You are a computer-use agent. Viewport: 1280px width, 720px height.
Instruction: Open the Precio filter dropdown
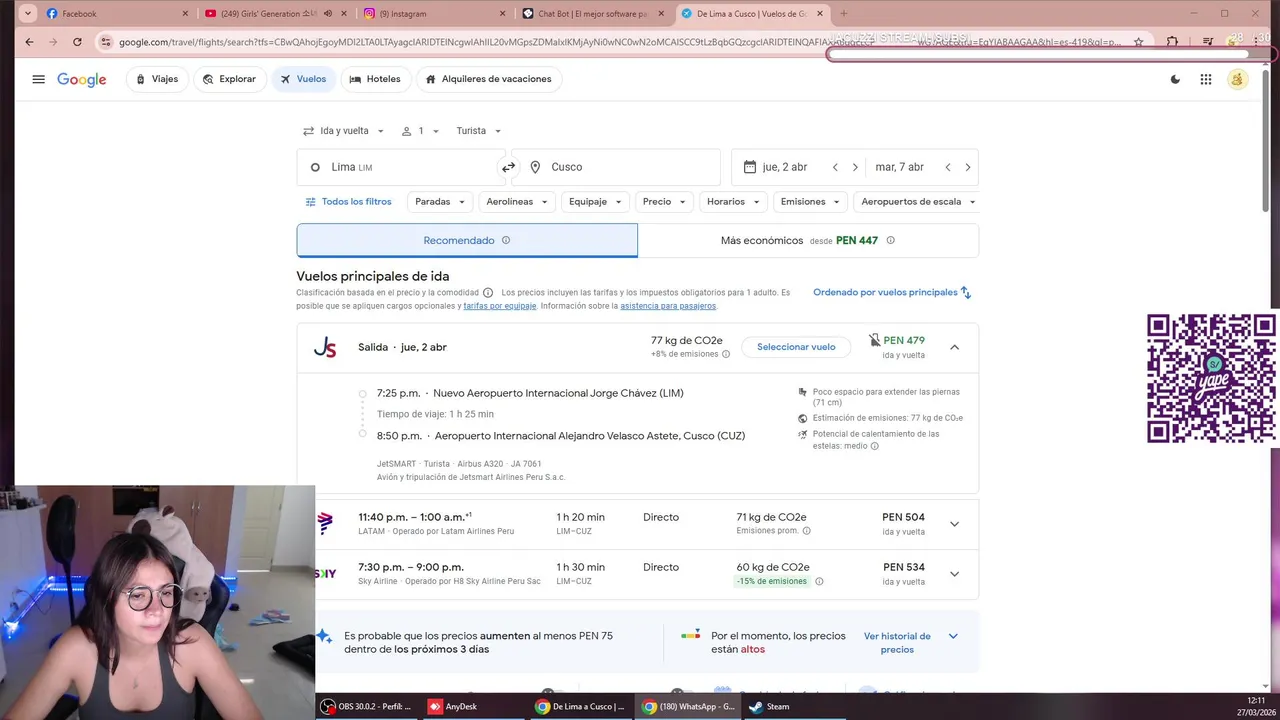(x=664, y=202)
